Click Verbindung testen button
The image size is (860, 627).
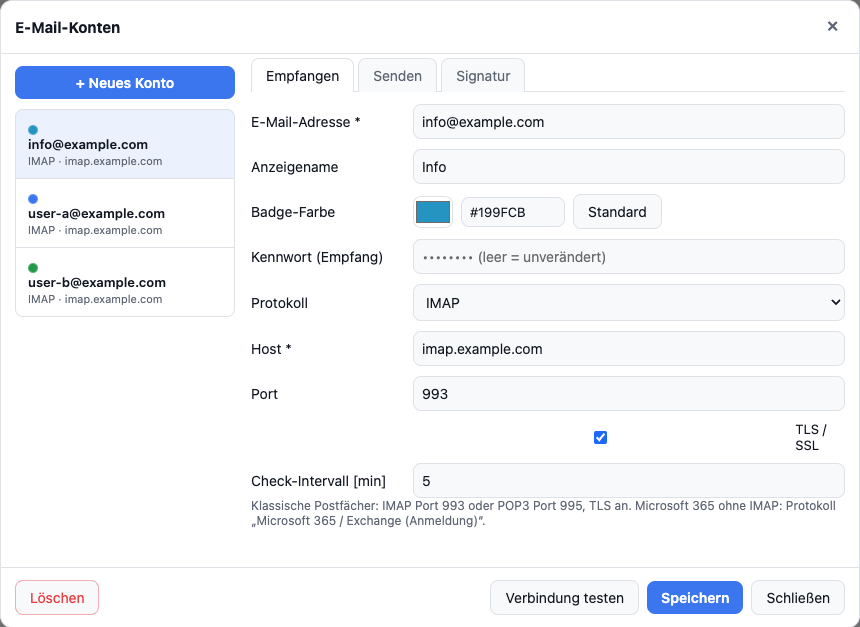[x=564, y=598]
